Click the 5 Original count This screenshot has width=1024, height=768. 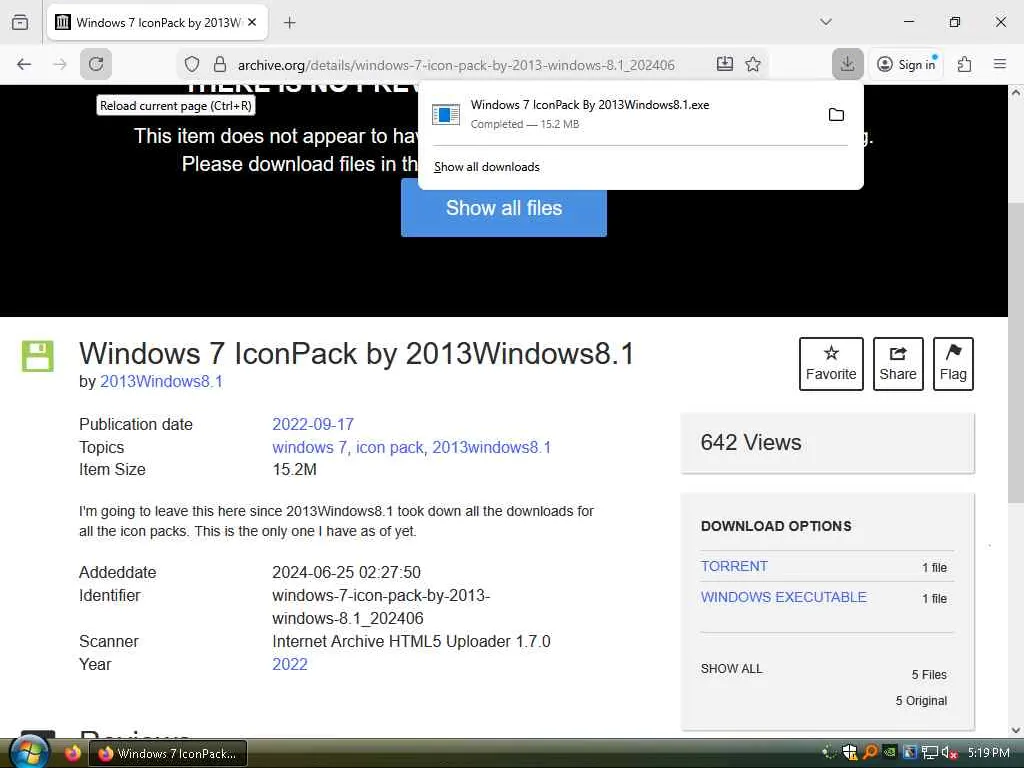coord(921,701)
